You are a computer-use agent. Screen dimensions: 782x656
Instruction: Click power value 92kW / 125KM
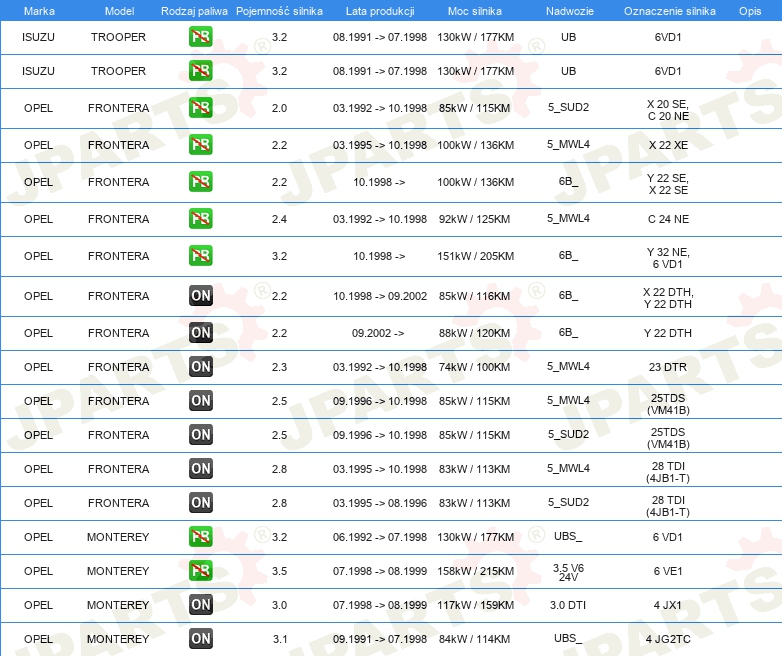click(474, 219)
